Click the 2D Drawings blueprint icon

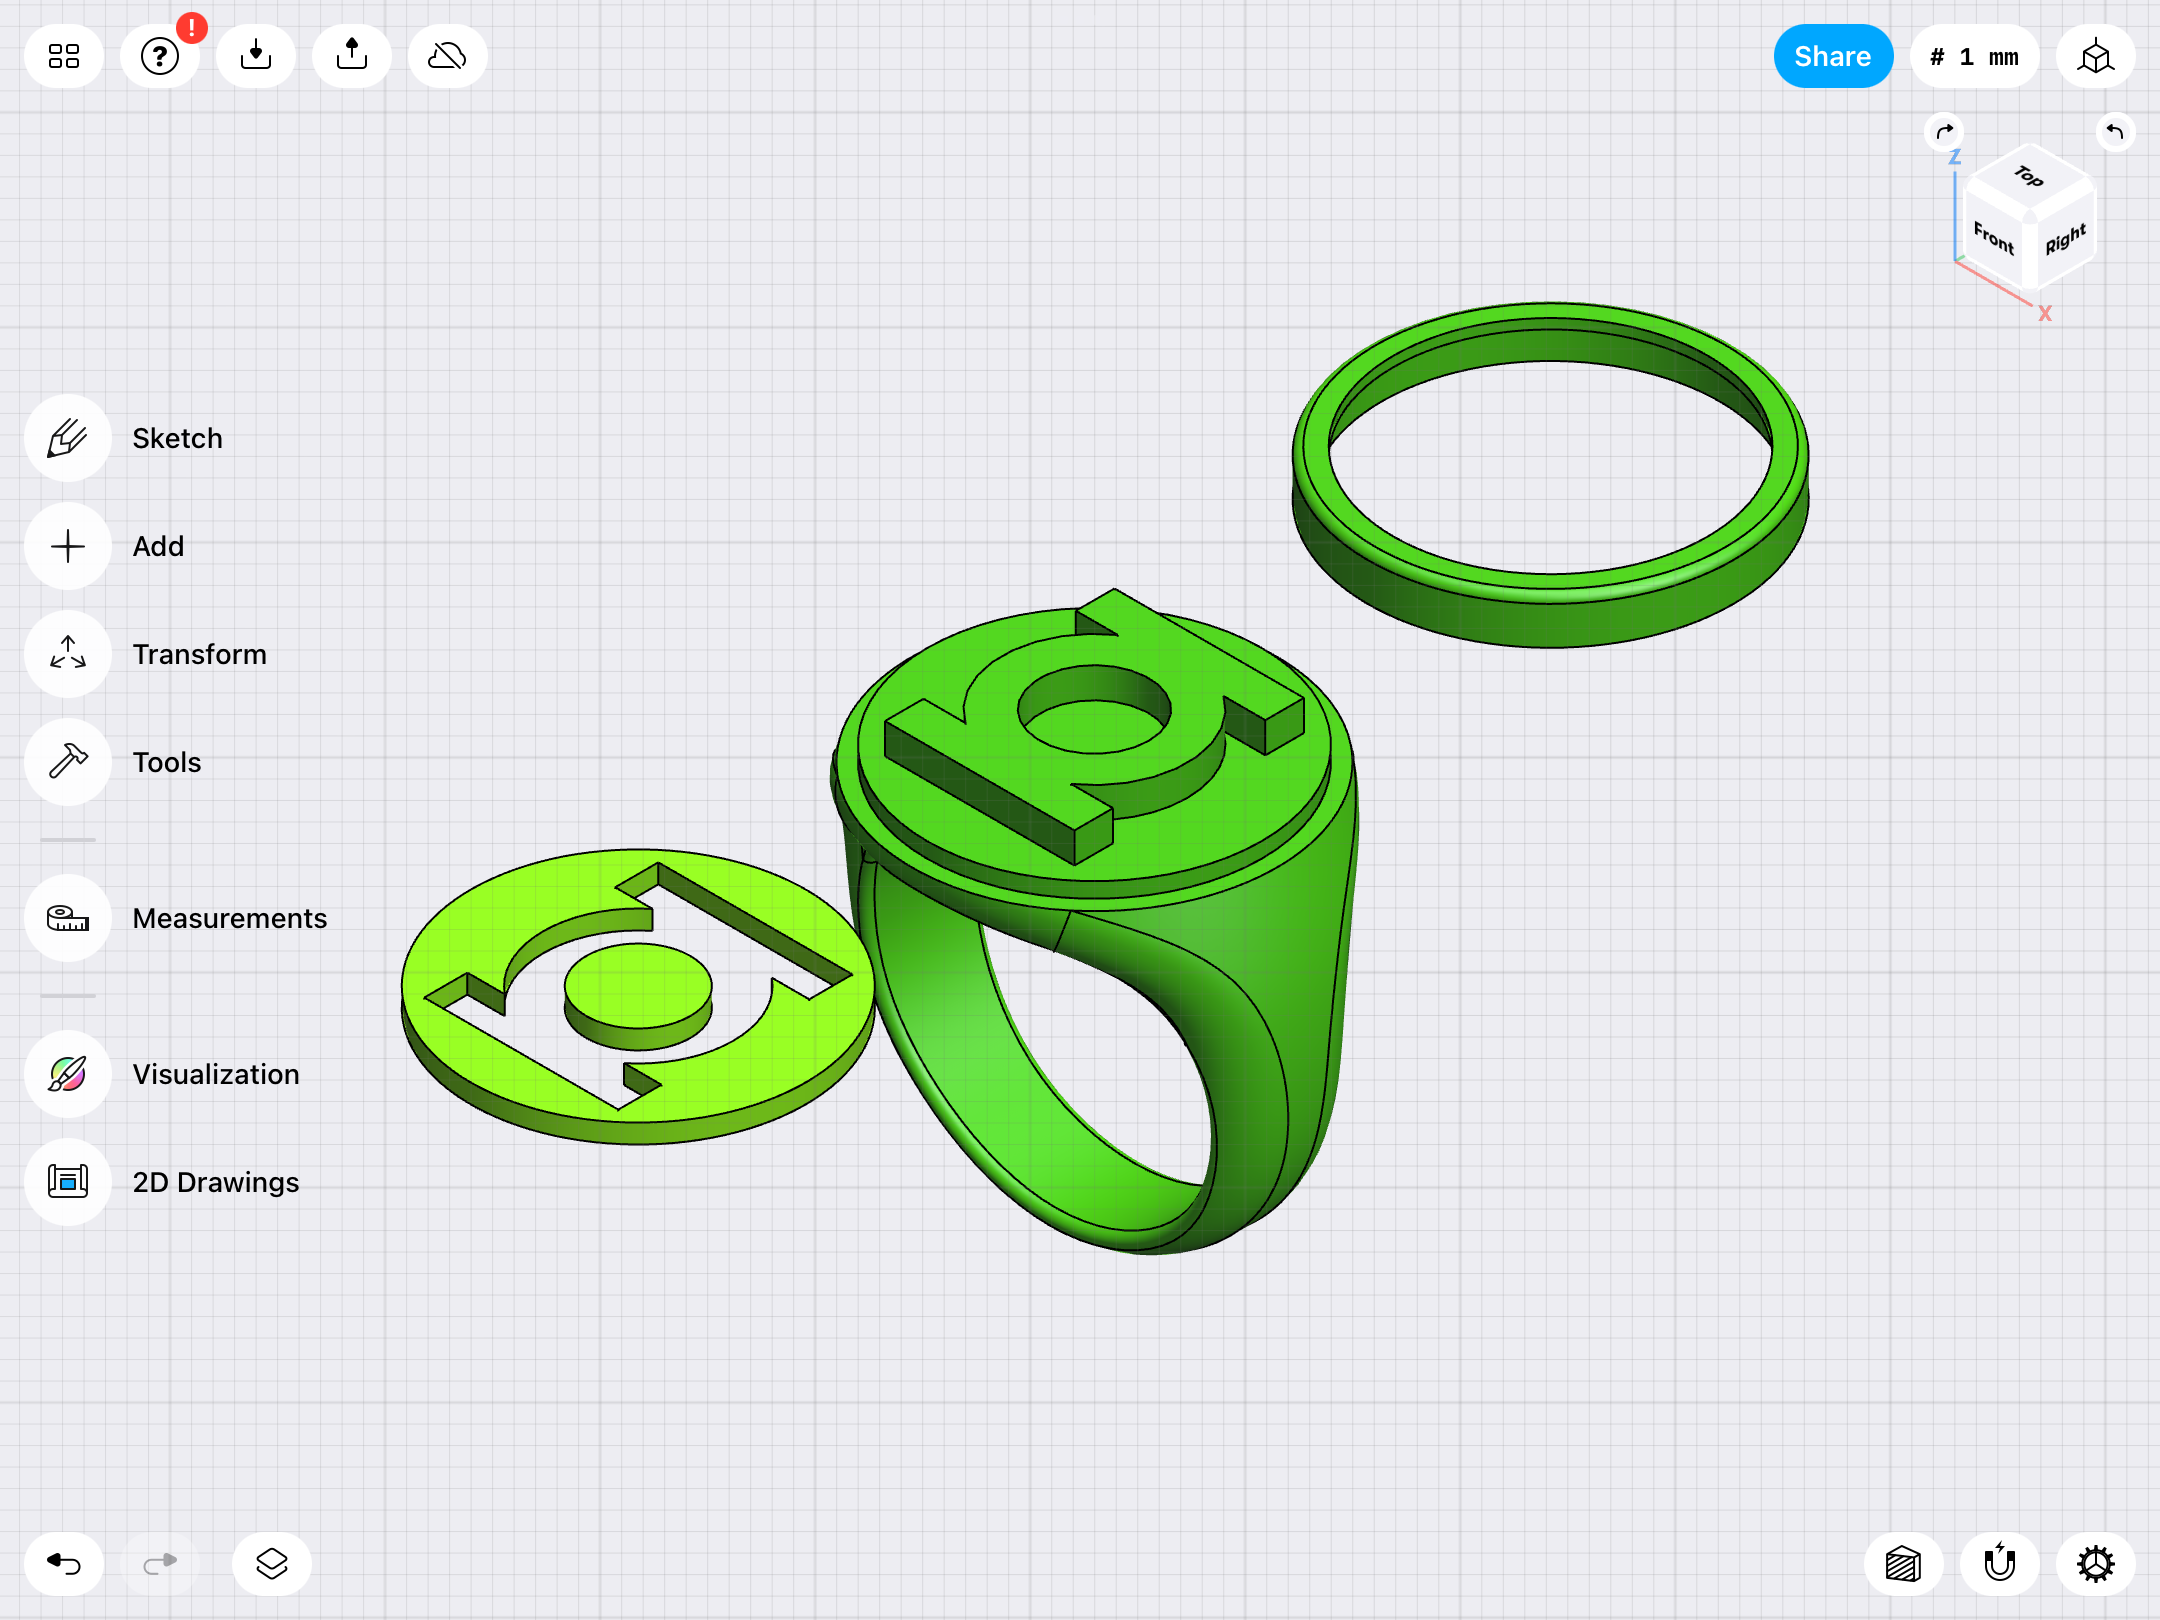68,1182
